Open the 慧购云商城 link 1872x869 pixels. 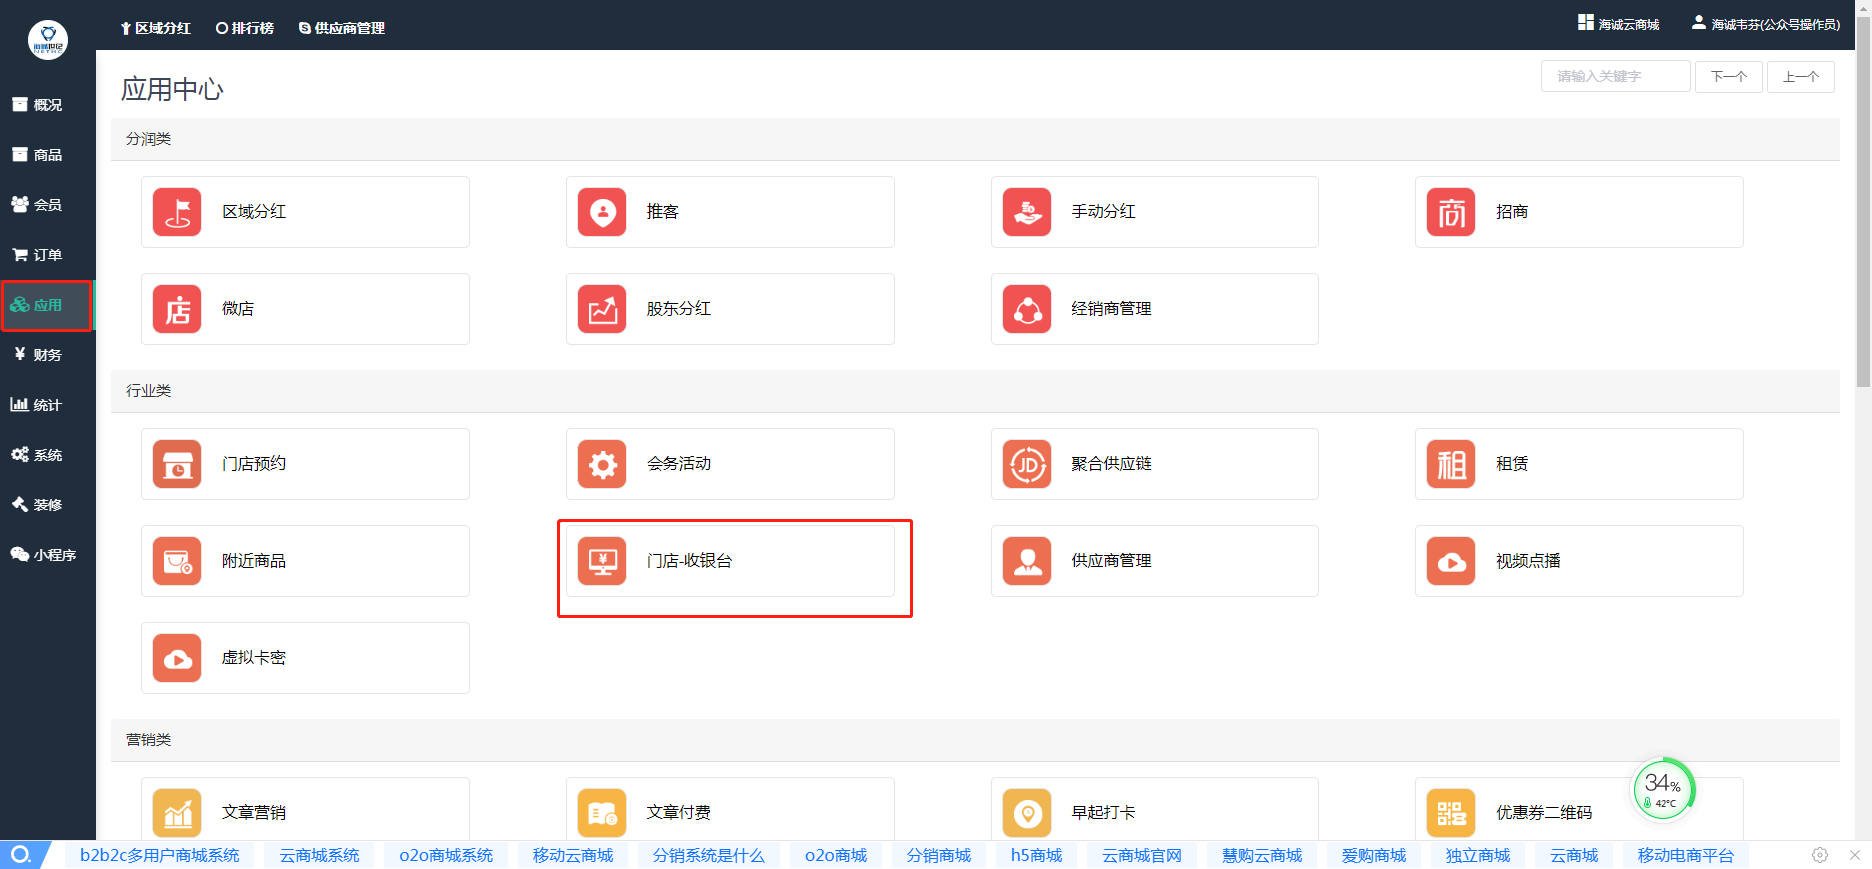click(x=1262, y=855)
